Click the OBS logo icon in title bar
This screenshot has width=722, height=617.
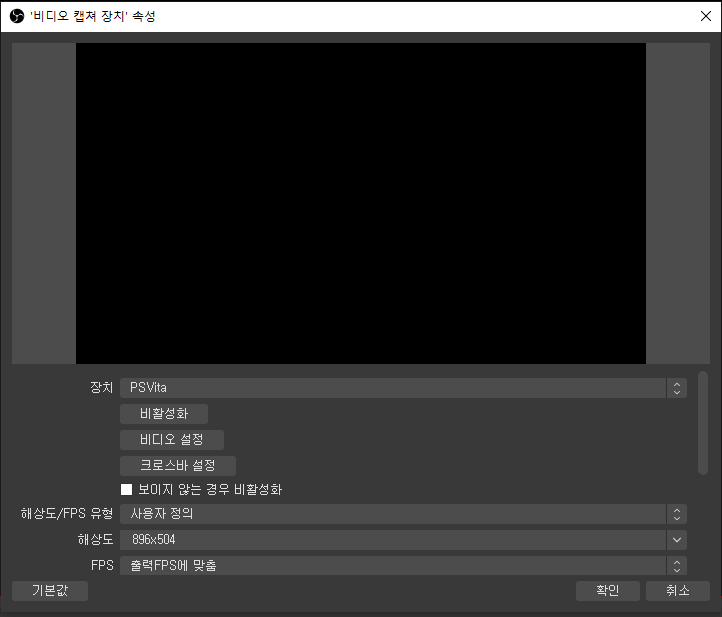17,17
